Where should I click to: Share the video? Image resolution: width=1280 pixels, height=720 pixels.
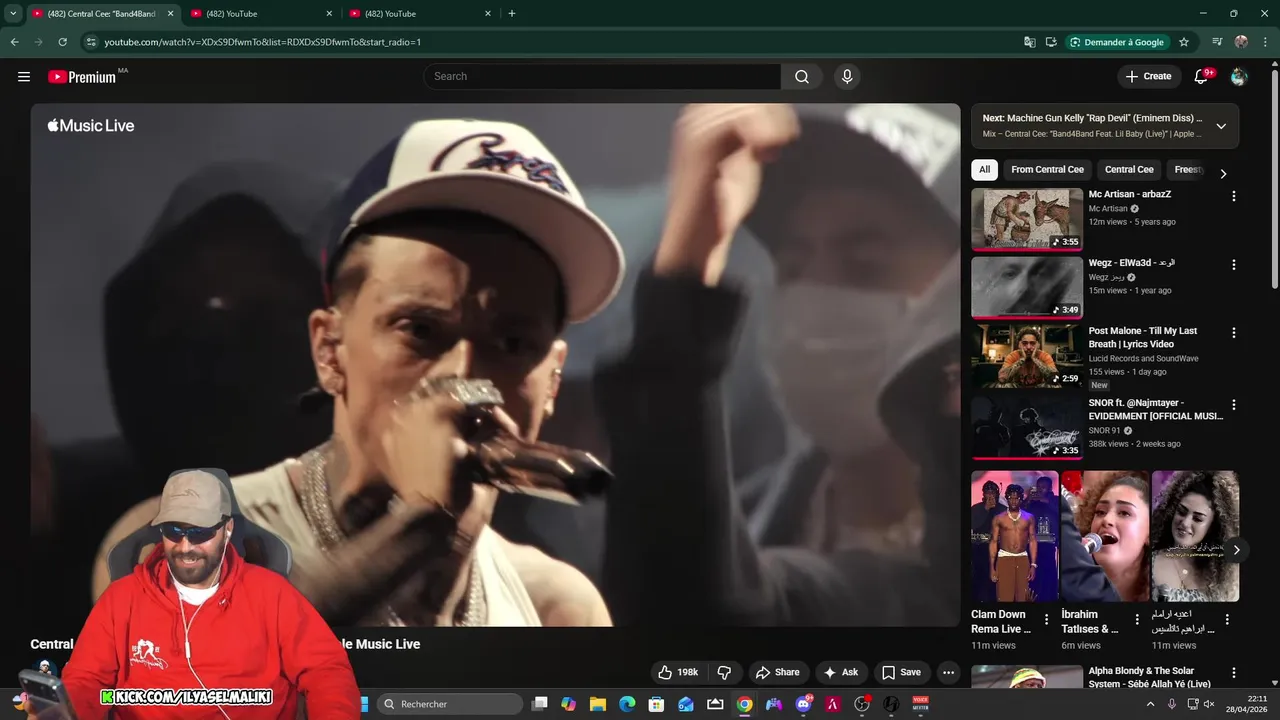tap(777, 672)
